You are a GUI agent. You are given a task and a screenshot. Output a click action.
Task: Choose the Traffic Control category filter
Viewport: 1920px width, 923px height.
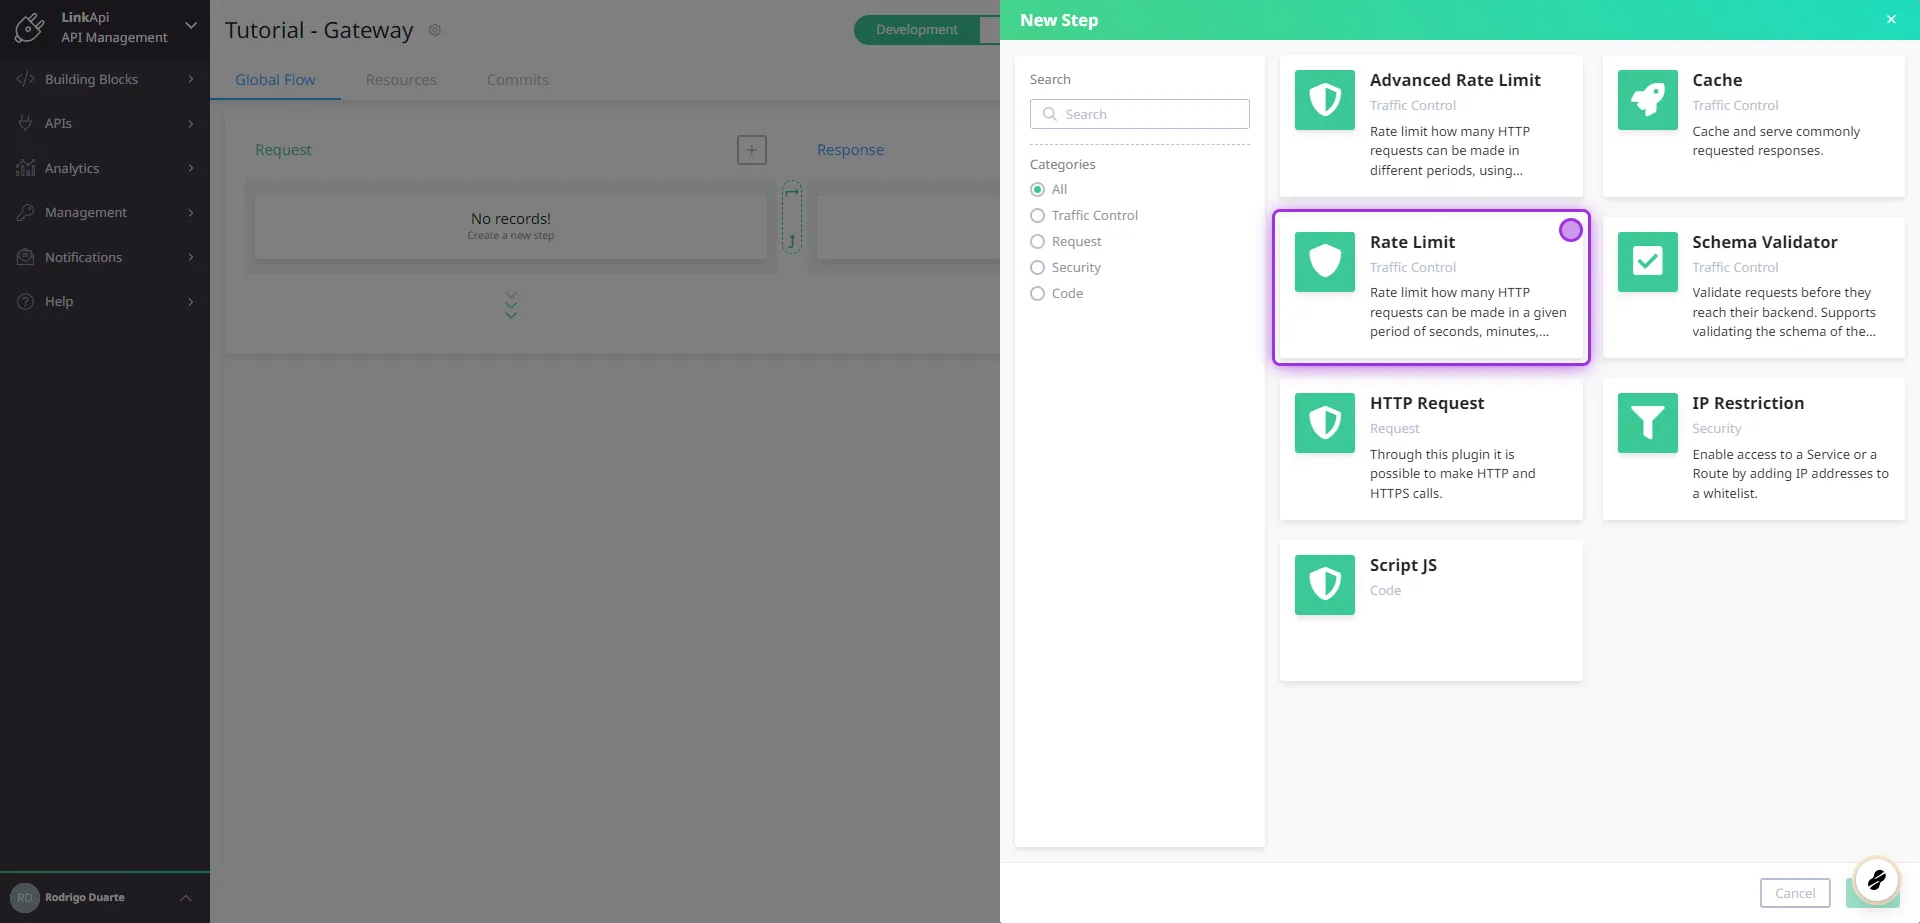tap(1037, 215)
